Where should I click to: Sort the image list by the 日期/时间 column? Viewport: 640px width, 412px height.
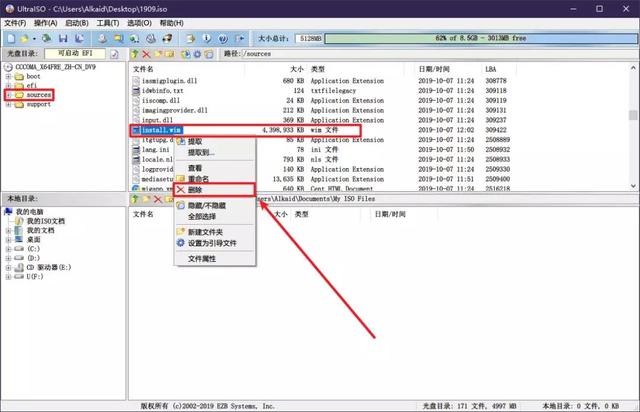point(447,69)
